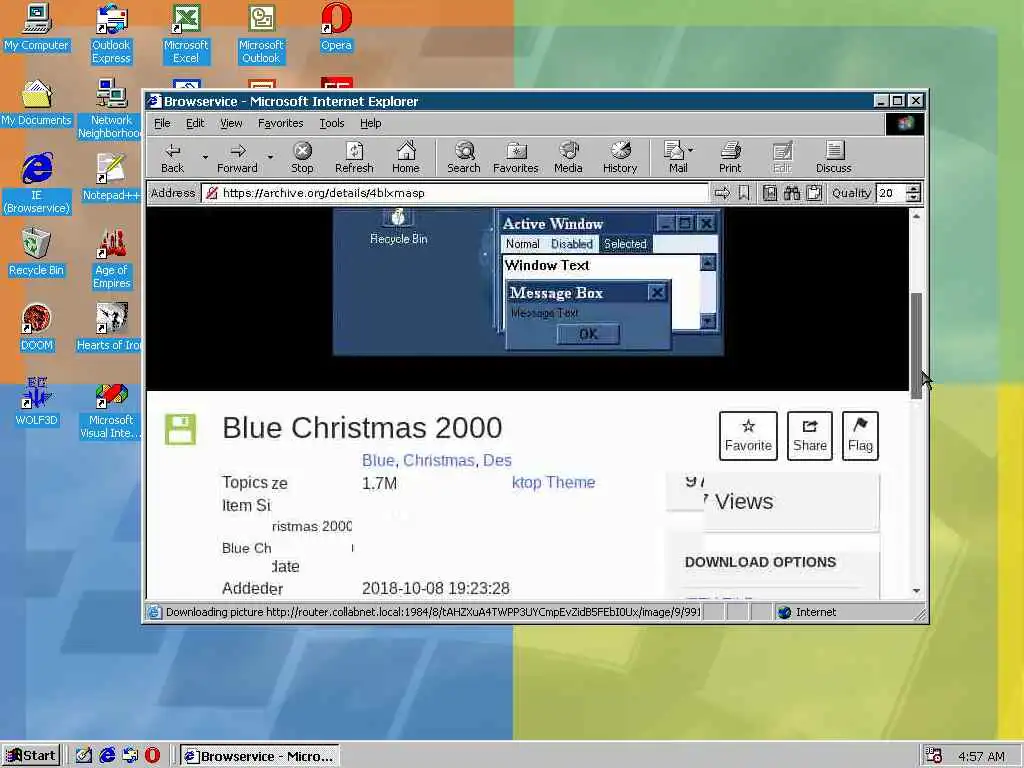Select the IE (Browservice) desktop icon
This screenshot has height=768, width=1024.
(x=37, y=184)
